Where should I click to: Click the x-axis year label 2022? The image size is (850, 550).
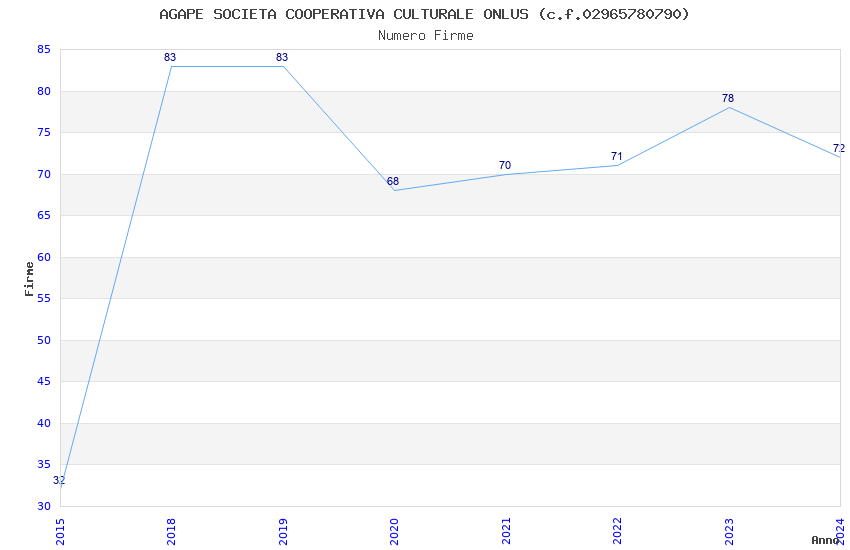coord(617,532)
